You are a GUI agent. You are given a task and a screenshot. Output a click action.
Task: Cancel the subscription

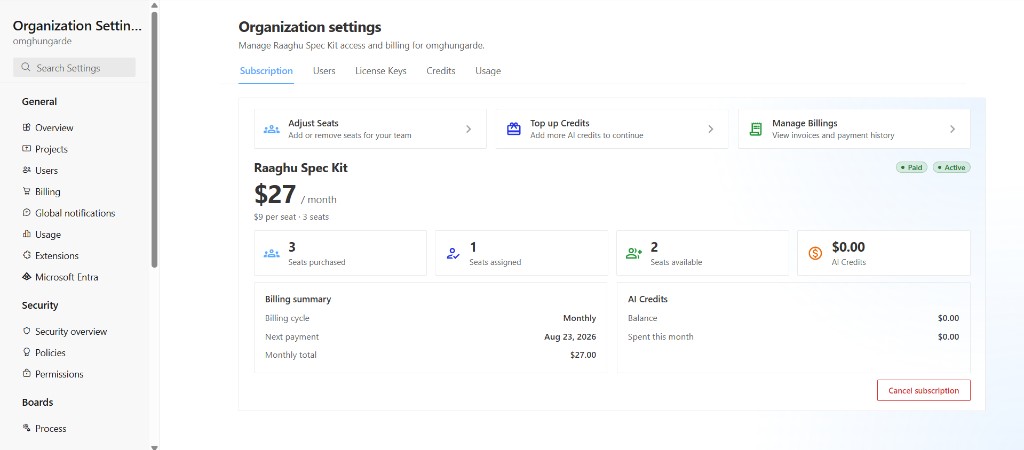(923, 391)
